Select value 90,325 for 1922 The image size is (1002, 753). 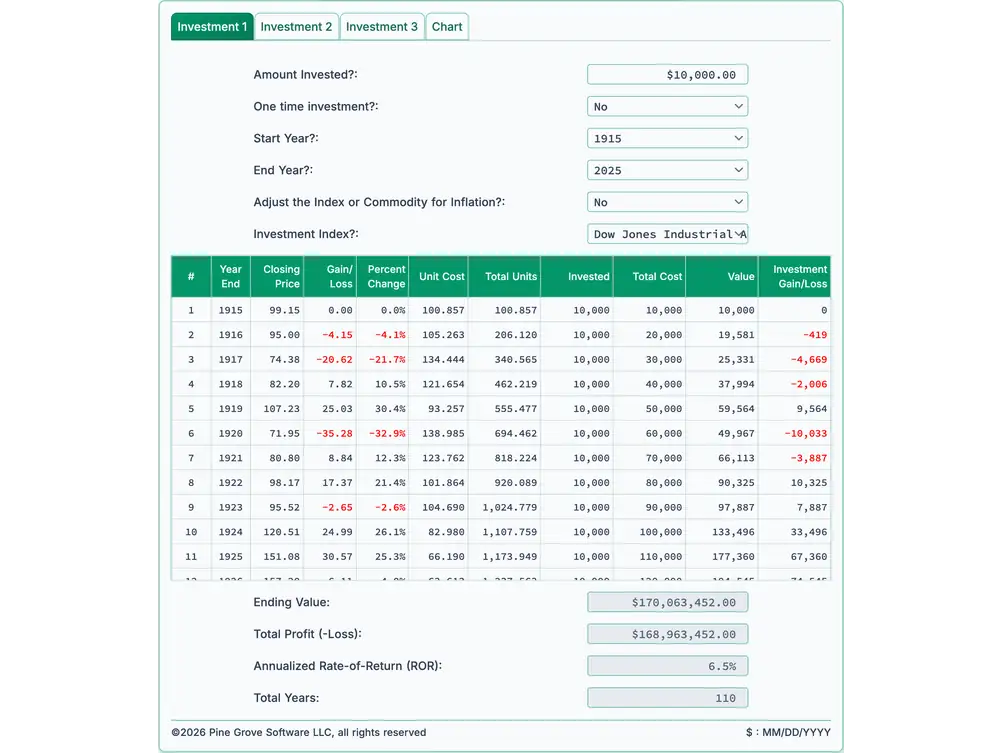(722, 483)
